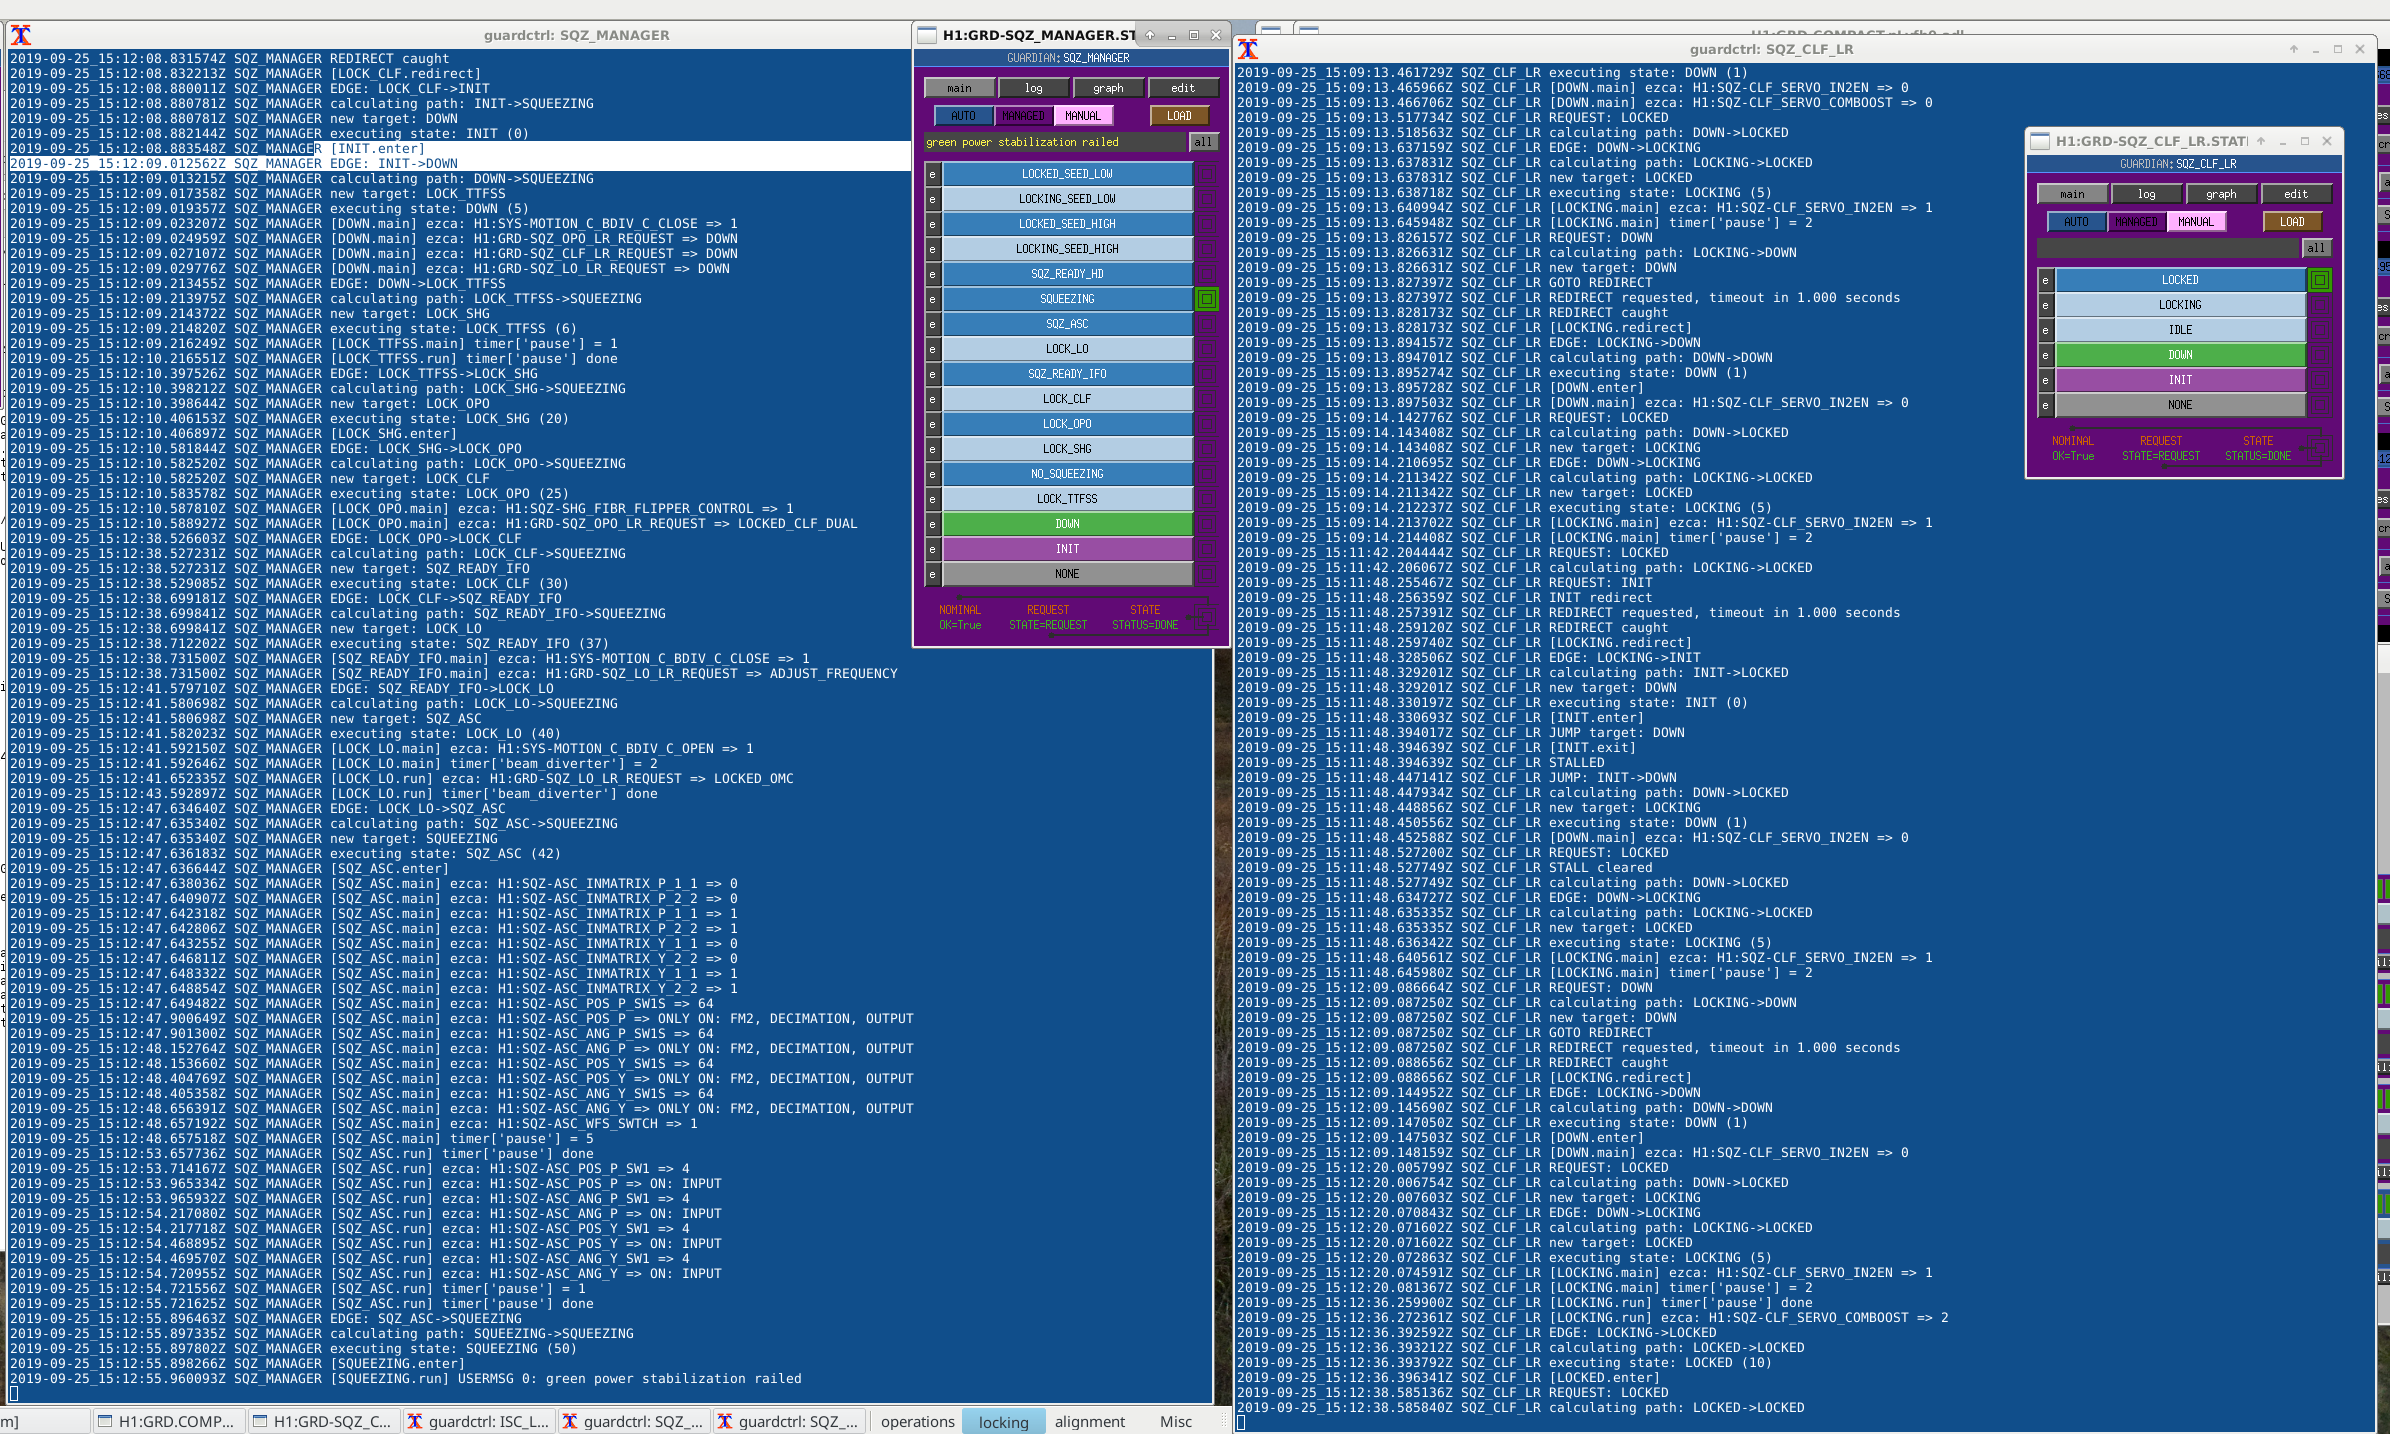This screenshot has width=2390, height=1434.
Task: Set SQZ_MANAGER mode to MANAGED
Action: (x=1023, y=116)
